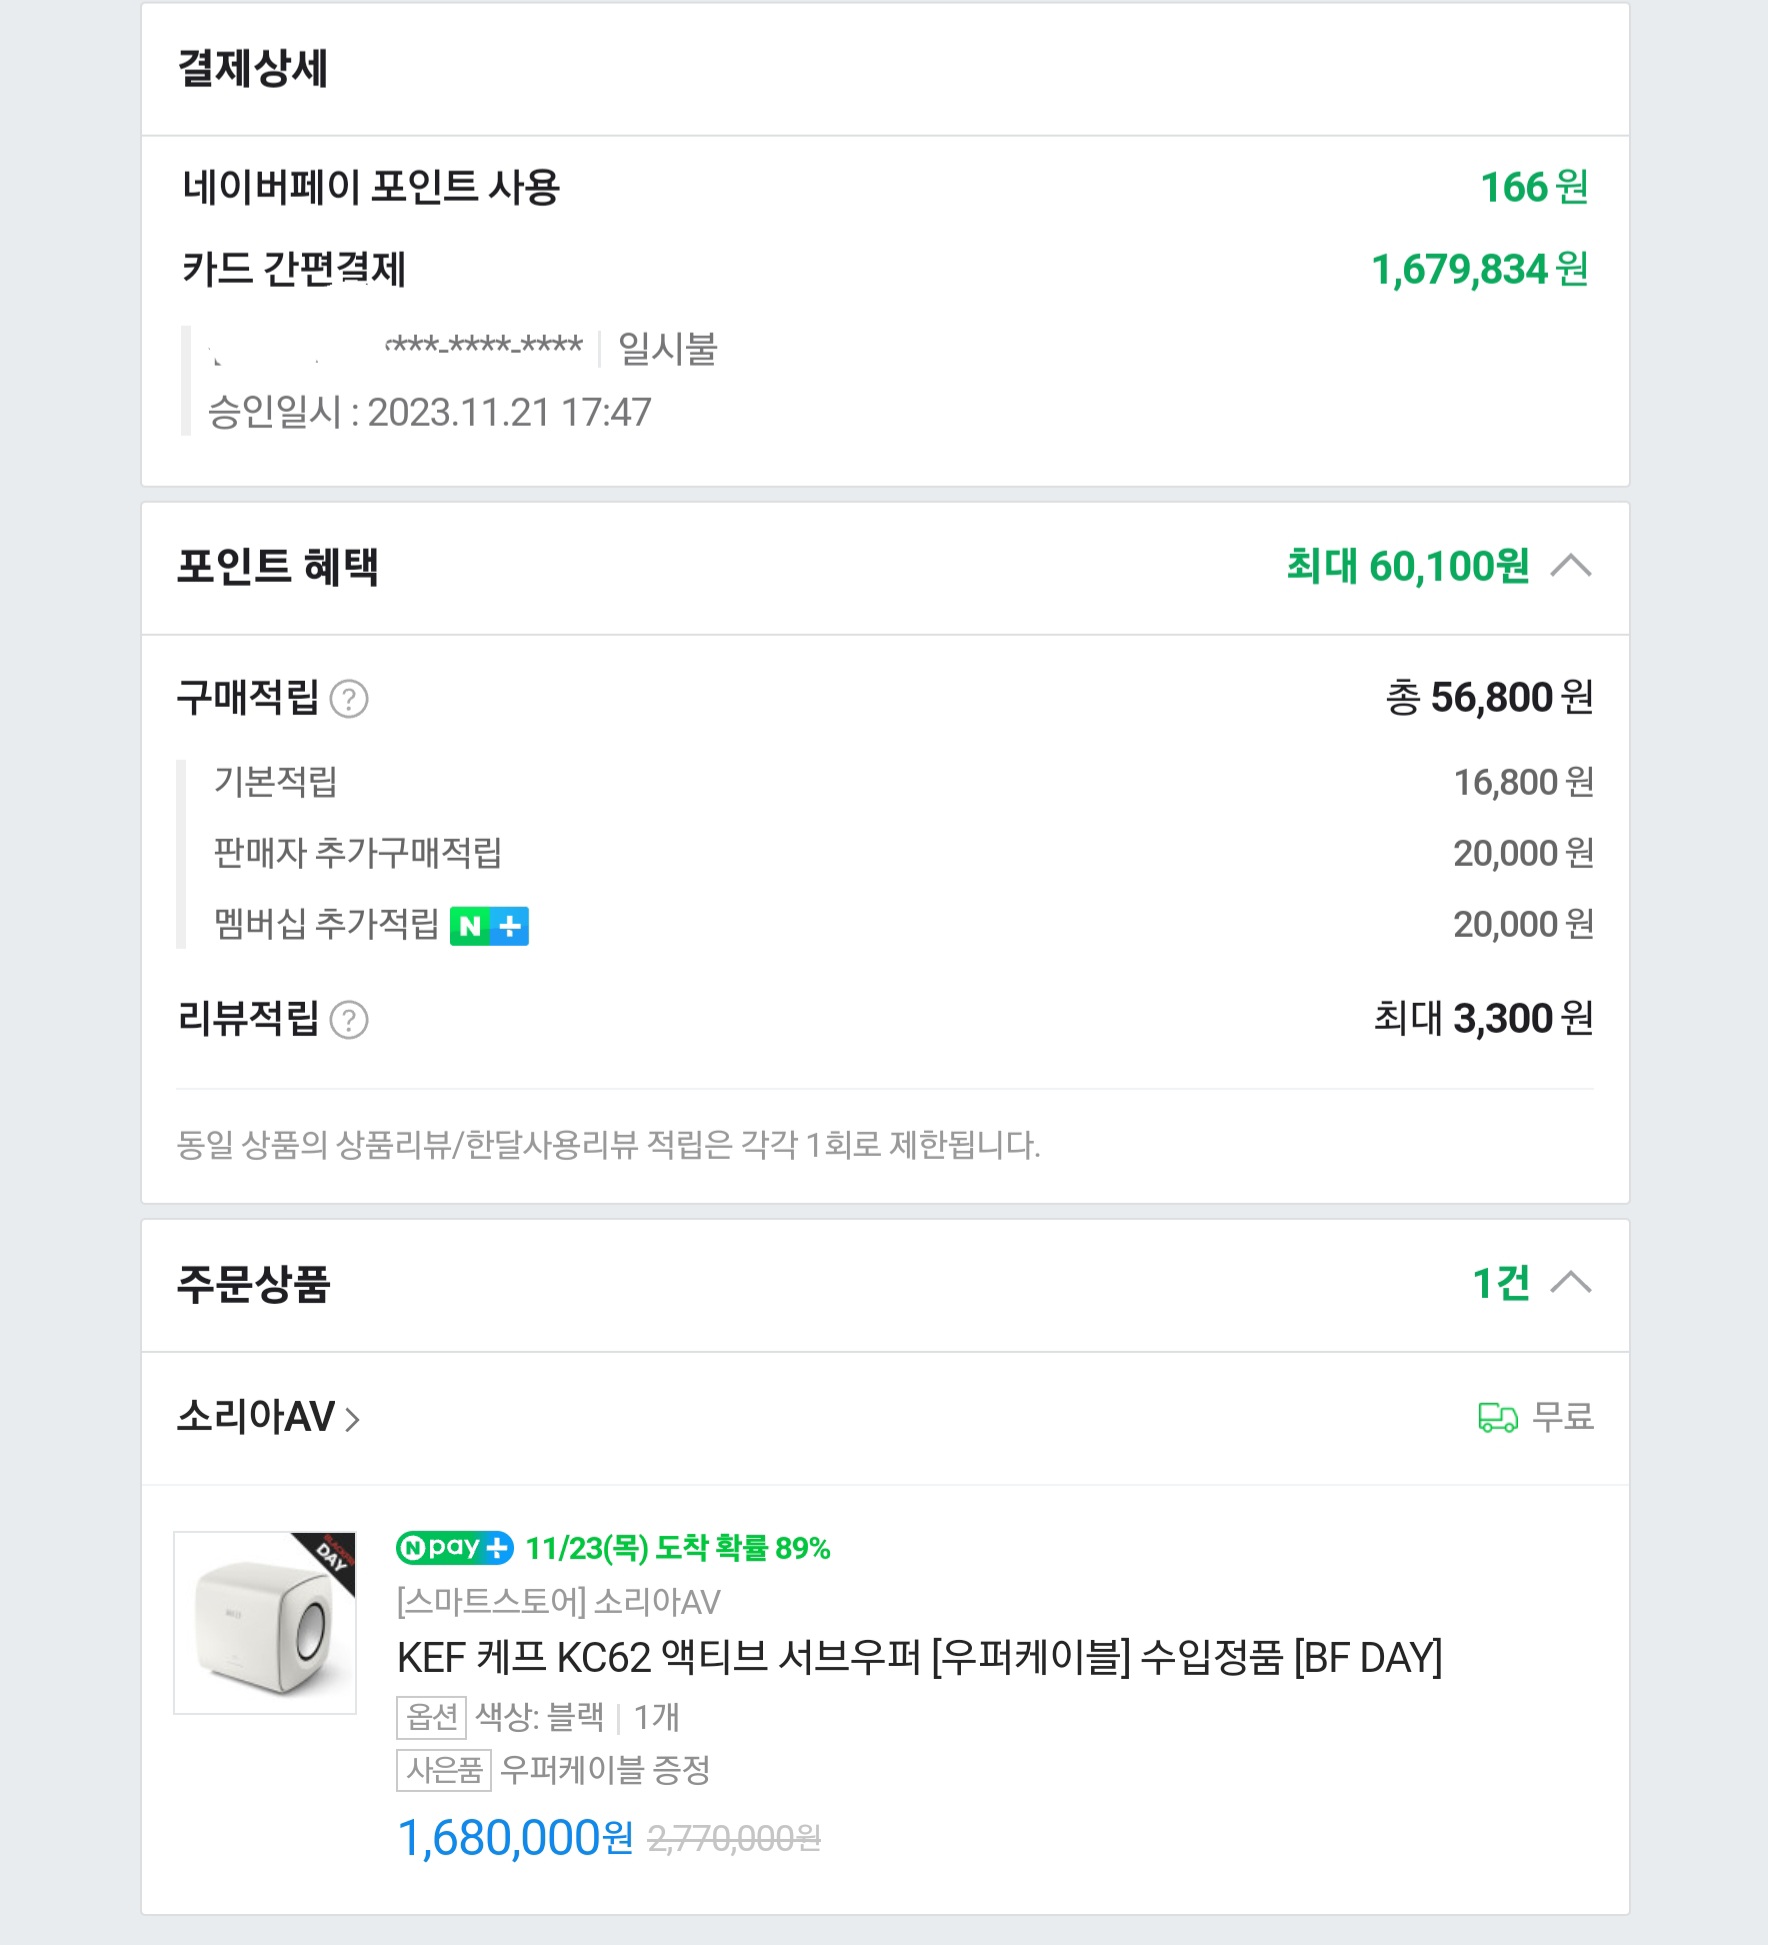Screen dimensions: 1768x1945
Task: Click the 옵션 tag label
Action: click(431, 1717)
